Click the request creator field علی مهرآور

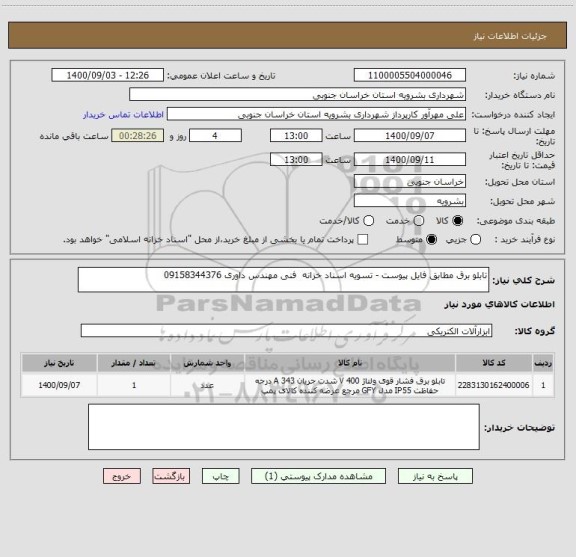[x=316, y=114]
